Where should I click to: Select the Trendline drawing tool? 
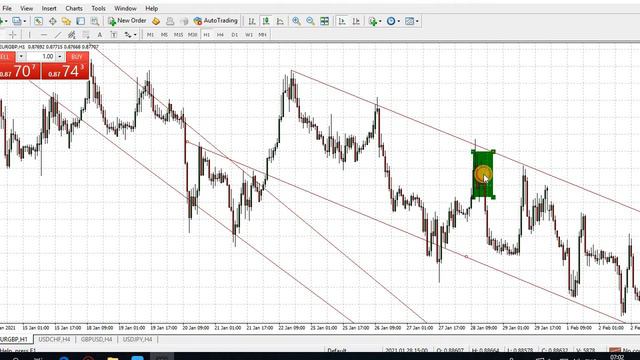[x=58, y=35]
